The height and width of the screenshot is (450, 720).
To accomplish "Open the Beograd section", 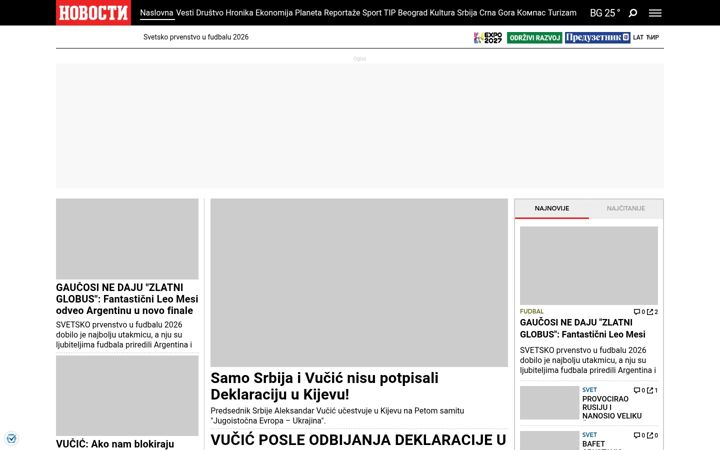I will 412,13.
